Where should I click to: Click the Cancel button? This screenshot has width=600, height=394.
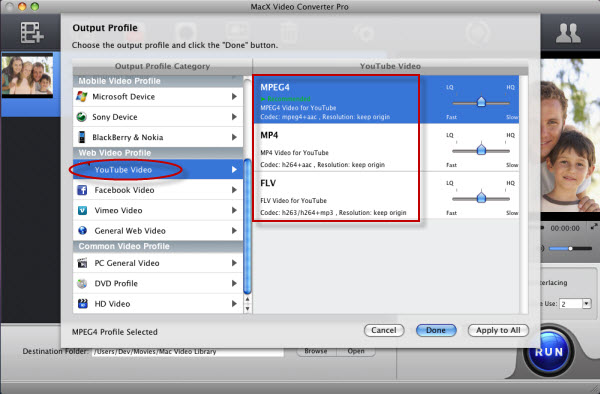click(384, 330)
